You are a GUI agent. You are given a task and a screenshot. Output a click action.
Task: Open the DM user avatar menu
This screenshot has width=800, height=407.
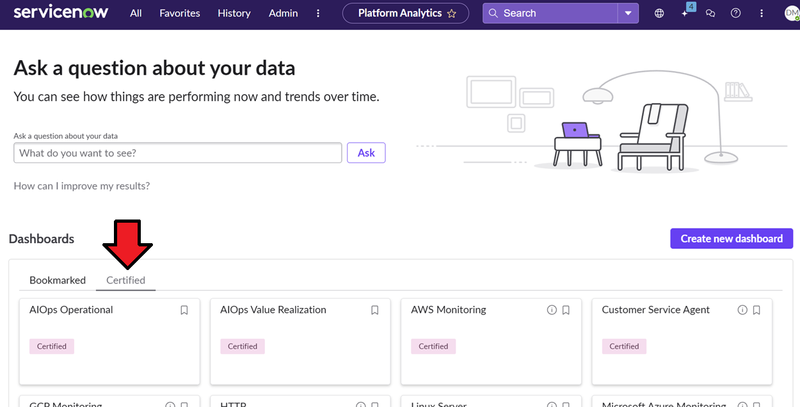click(x=791, y=14)
